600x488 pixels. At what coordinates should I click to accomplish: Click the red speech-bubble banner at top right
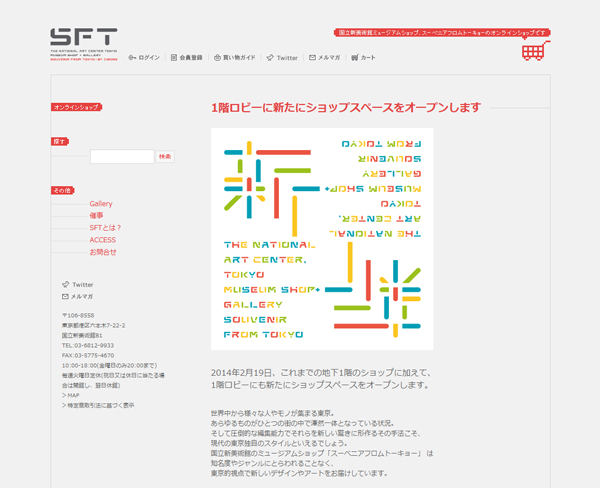pyautogui.click(x=442, y=33)
